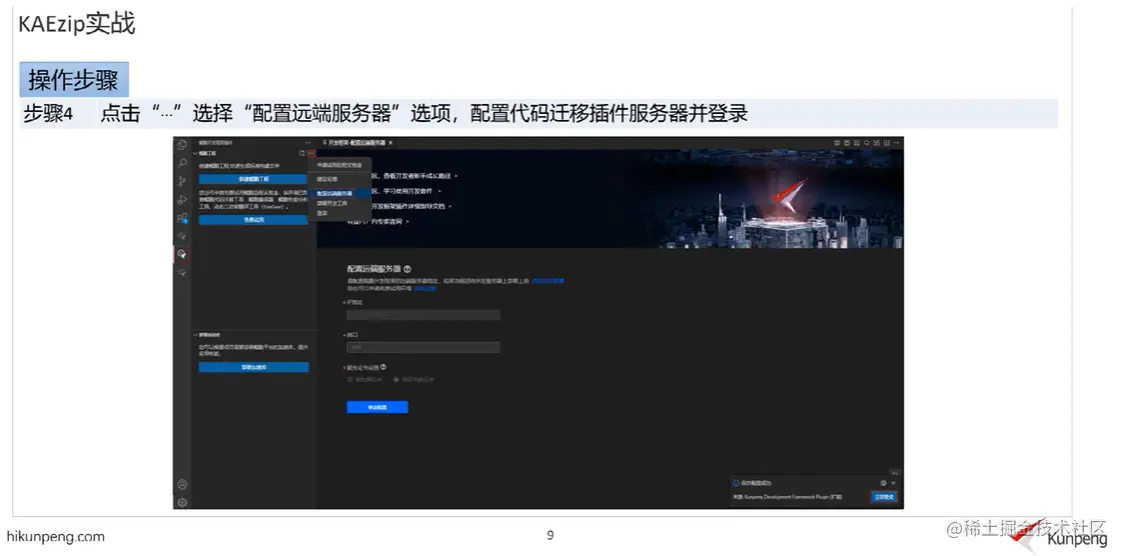Click the blue button in the lower sidebar section

coord(254,367)
